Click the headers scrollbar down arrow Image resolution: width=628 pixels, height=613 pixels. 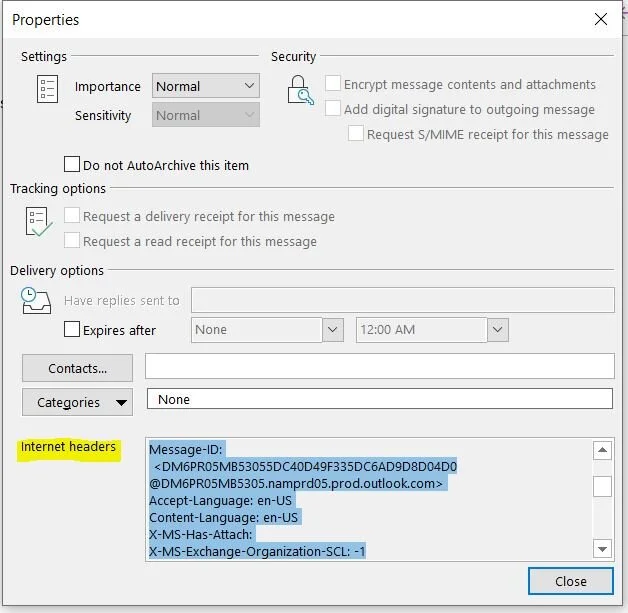pos(602,549)
